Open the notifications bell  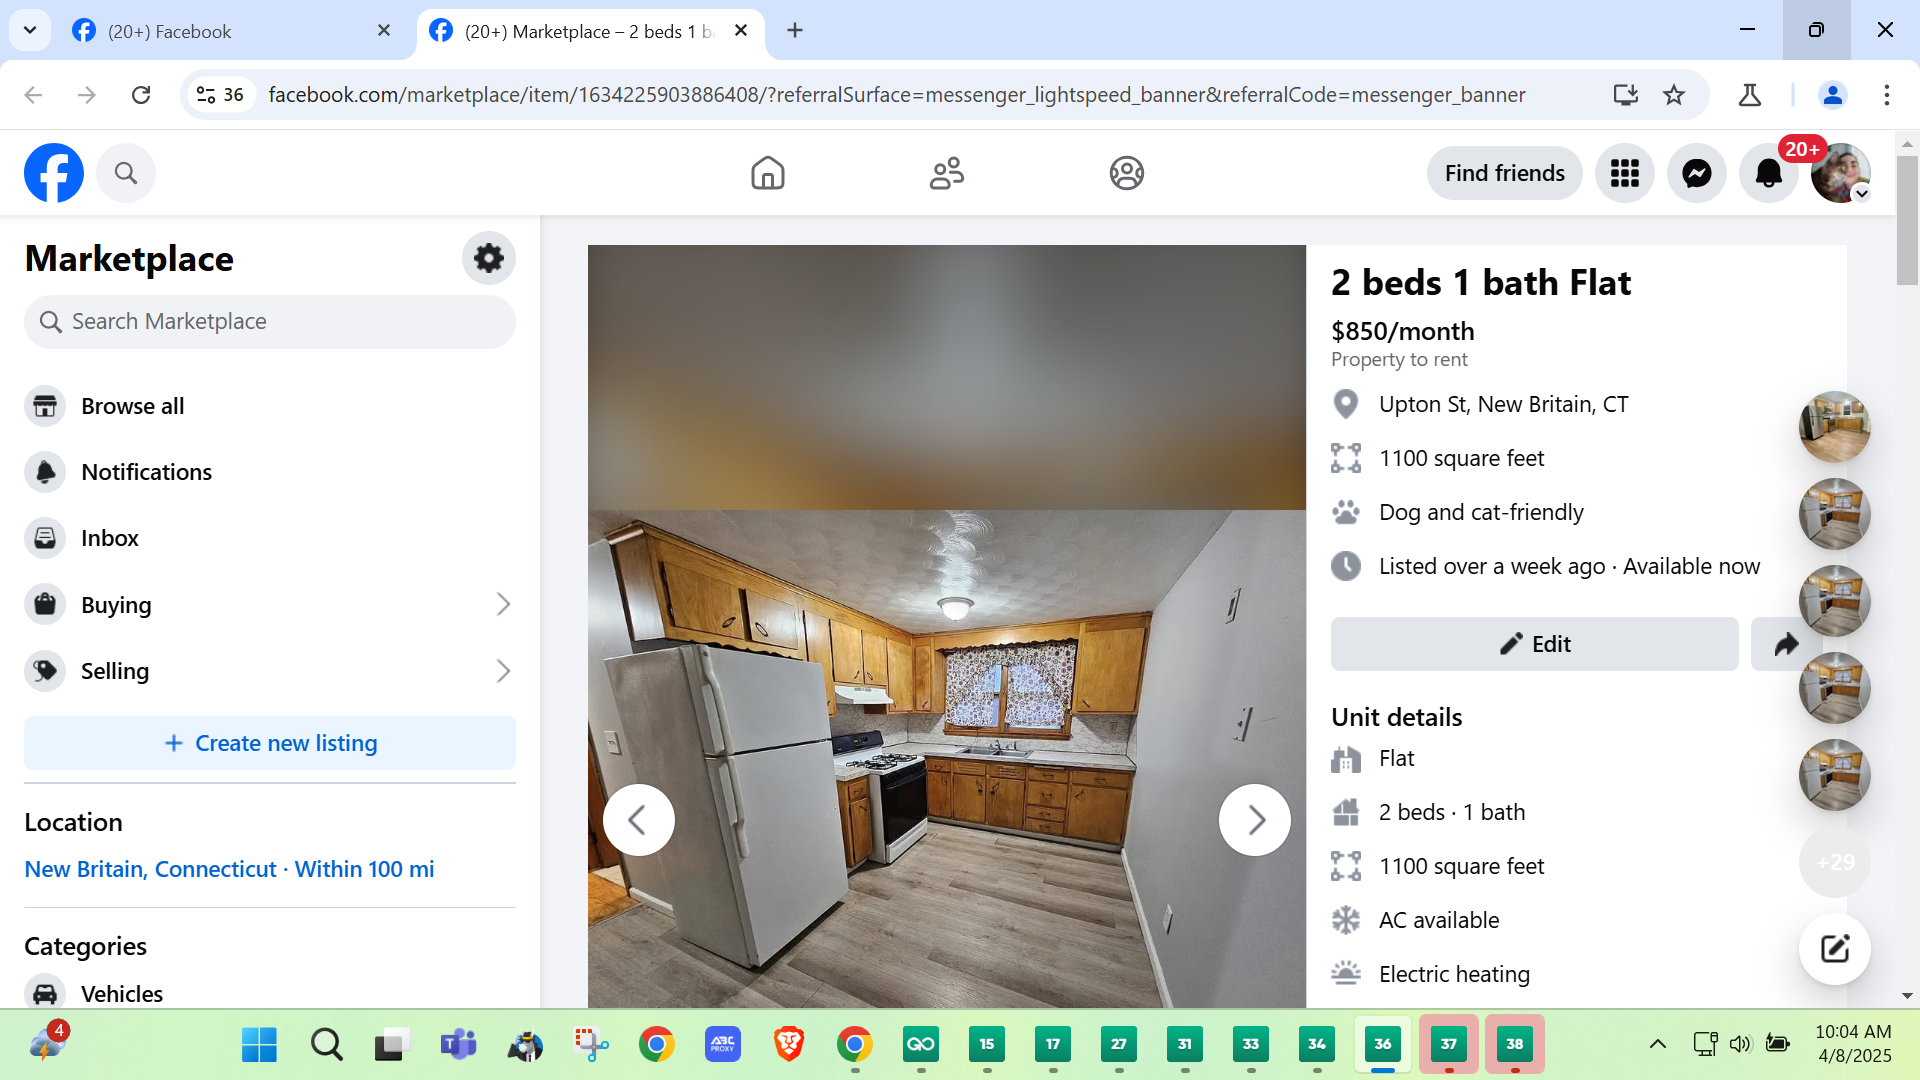tap(1768, 173)
